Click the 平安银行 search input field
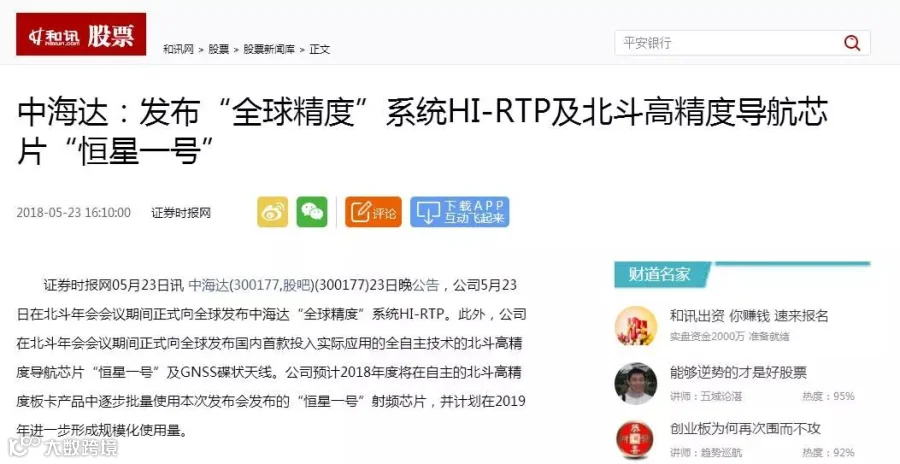Screen dimensions: 900x464 (727, 43)
